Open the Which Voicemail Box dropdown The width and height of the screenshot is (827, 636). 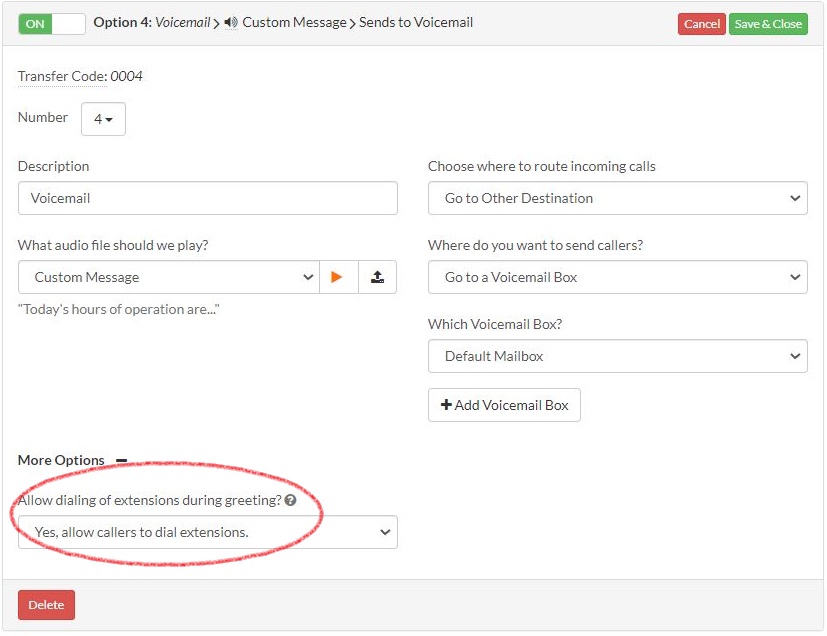click(617, 356)
